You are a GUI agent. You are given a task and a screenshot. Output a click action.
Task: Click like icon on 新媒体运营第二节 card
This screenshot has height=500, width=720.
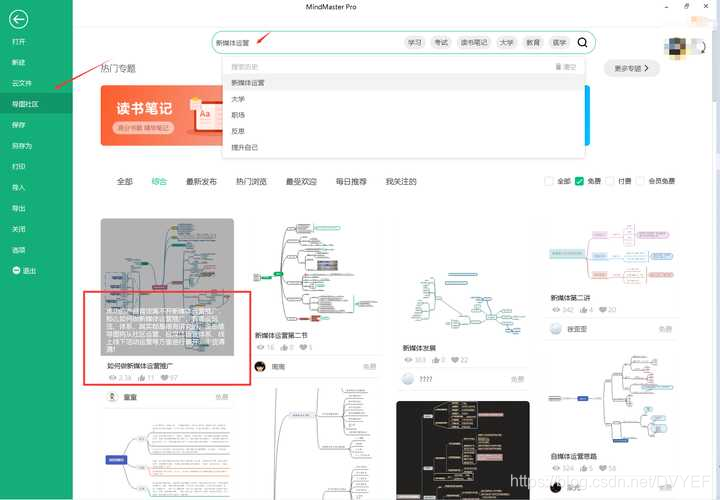pos(284,348)
